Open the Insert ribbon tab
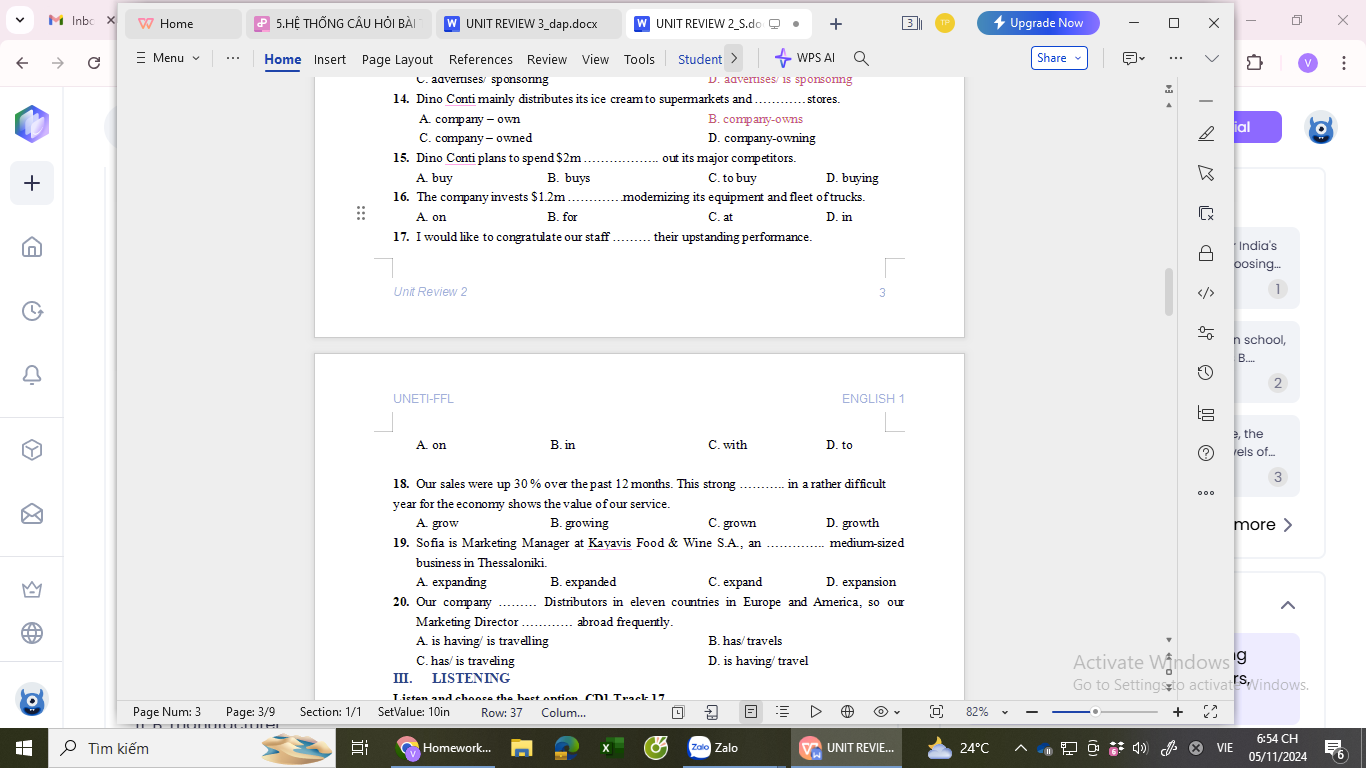The image size is (1366, 768). (330, 59)
